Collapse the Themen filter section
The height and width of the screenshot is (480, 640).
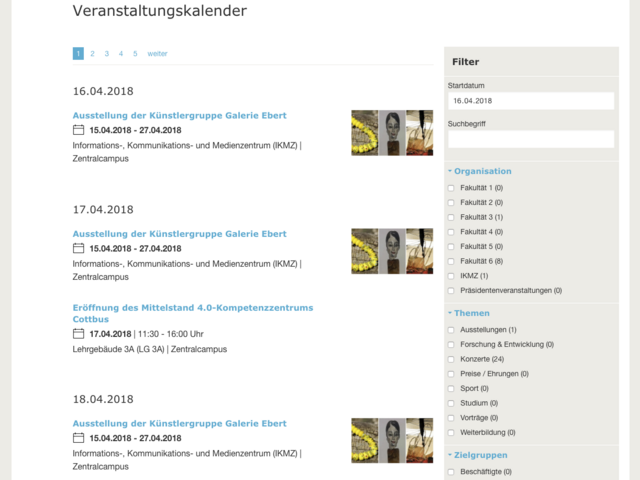click(470, 313)
